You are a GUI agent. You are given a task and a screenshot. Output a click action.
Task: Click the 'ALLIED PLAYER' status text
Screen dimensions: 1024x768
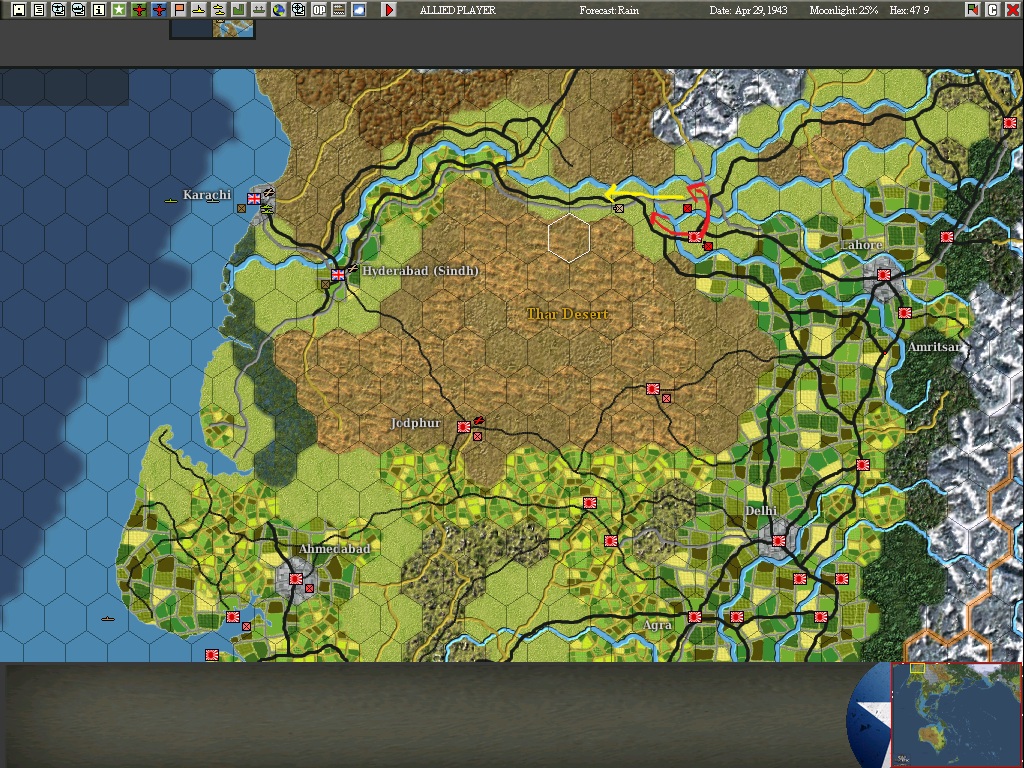(458, 10)
